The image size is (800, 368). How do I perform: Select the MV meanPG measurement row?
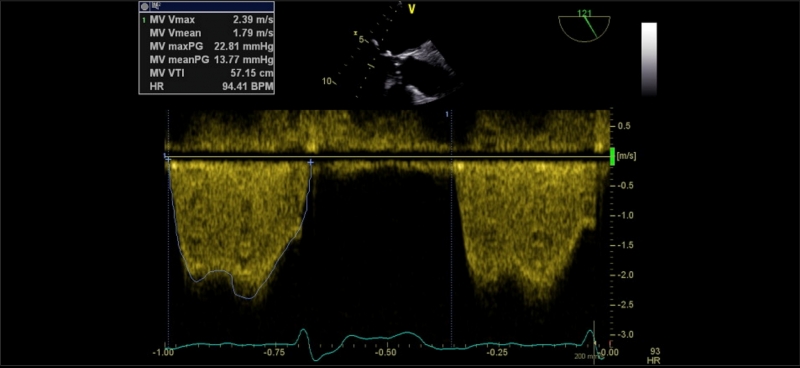(x=207, y=60)
